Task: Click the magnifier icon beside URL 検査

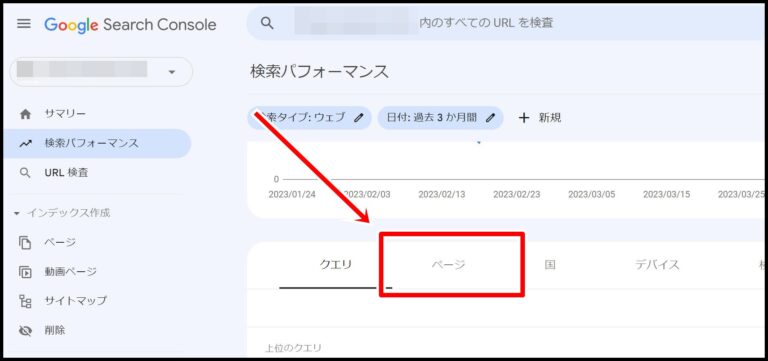Action: click(25, 173)
